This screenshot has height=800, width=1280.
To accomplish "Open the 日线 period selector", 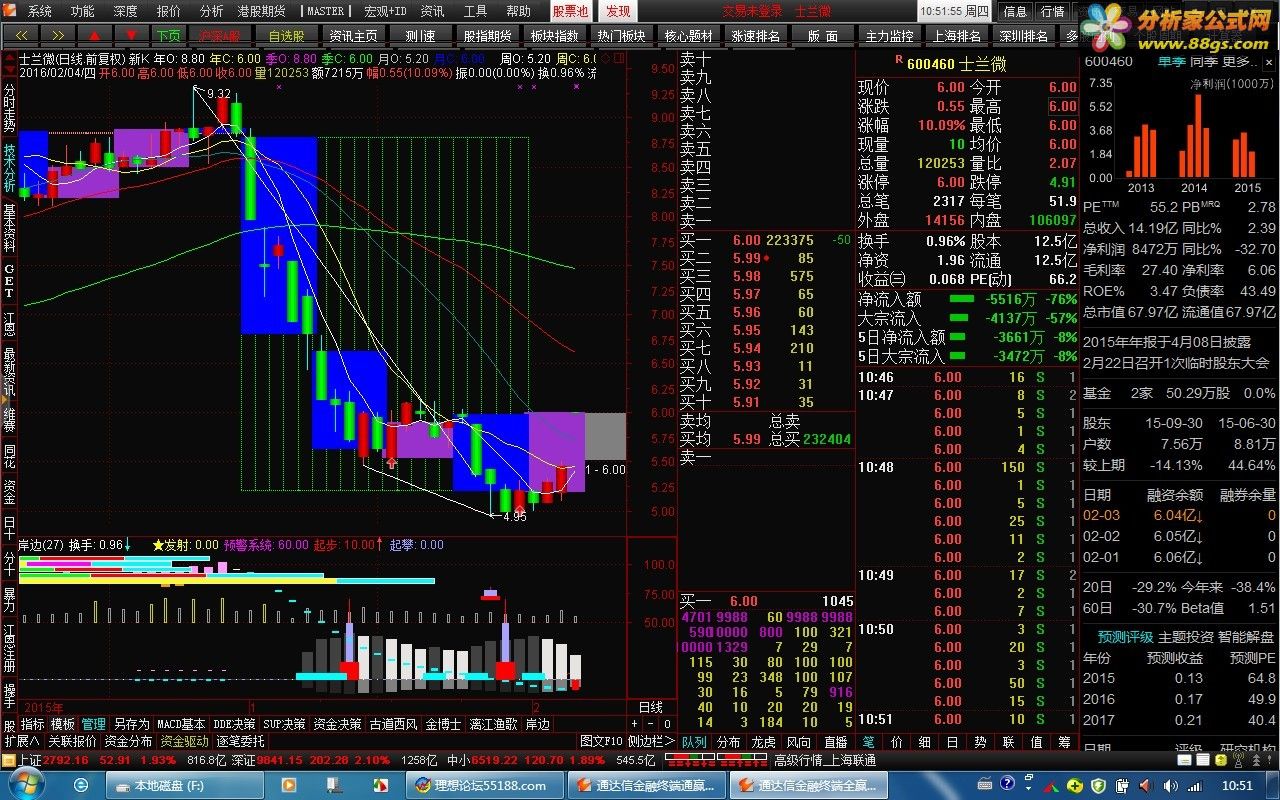I will pos(650,707).
